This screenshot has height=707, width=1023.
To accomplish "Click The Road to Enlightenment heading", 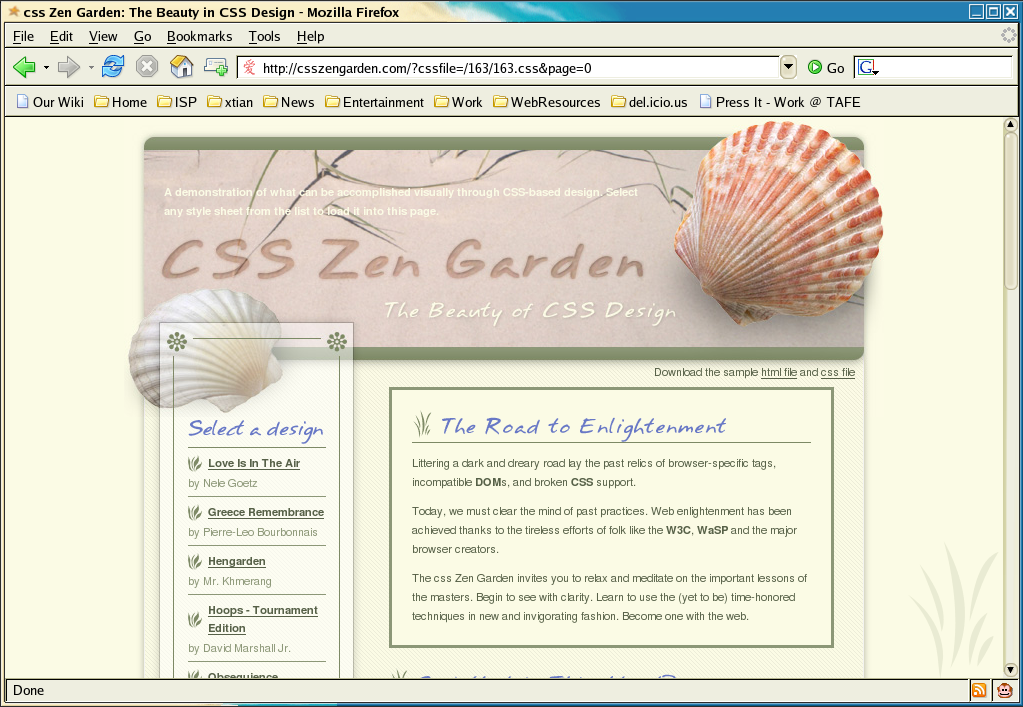I will (583, 427).
